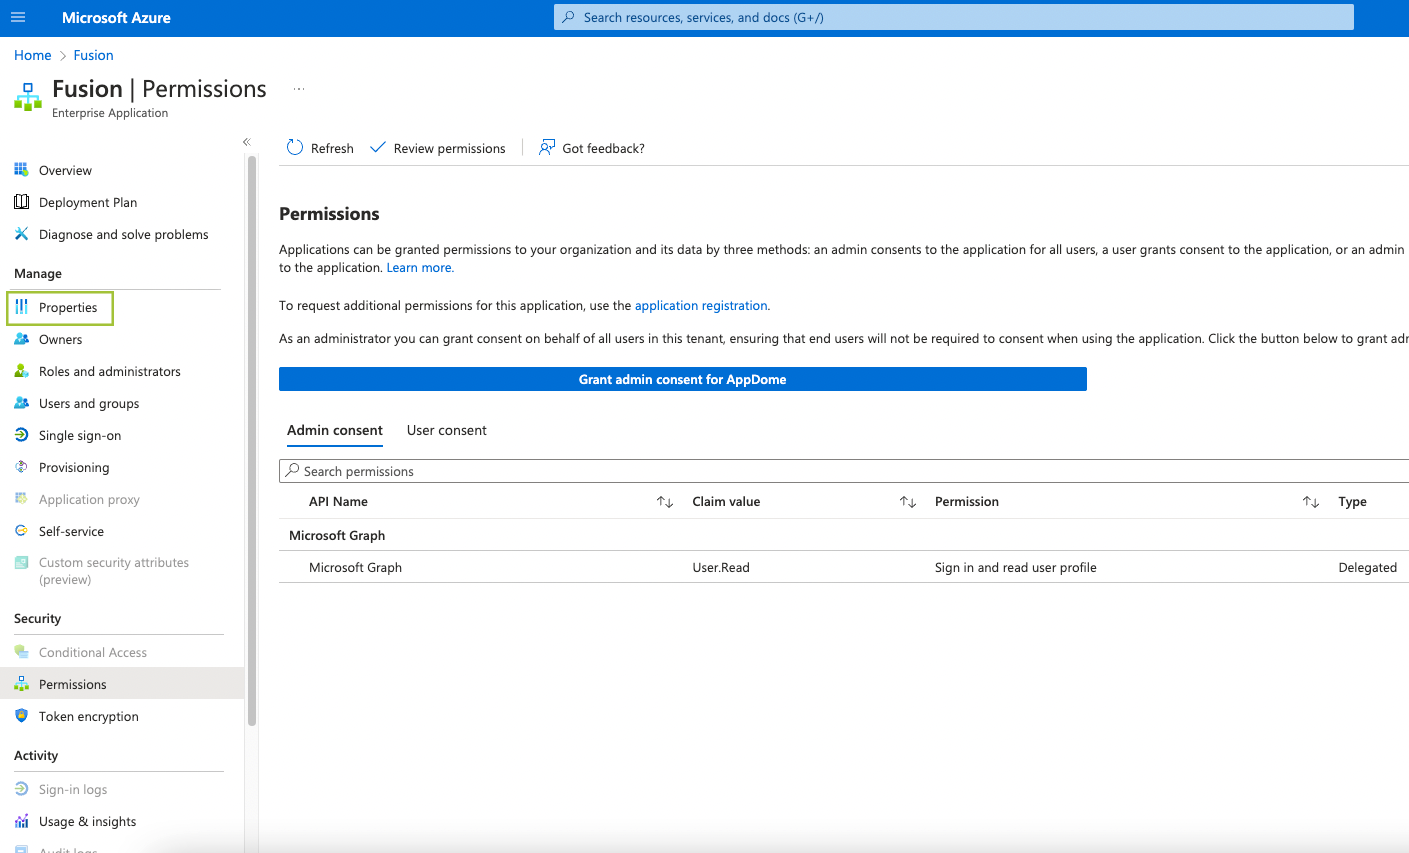This screenshot has height=853, width=1409.
Task: Open Token encryption in sidebar
Action: pyautogui.click(x=88, y=717)
